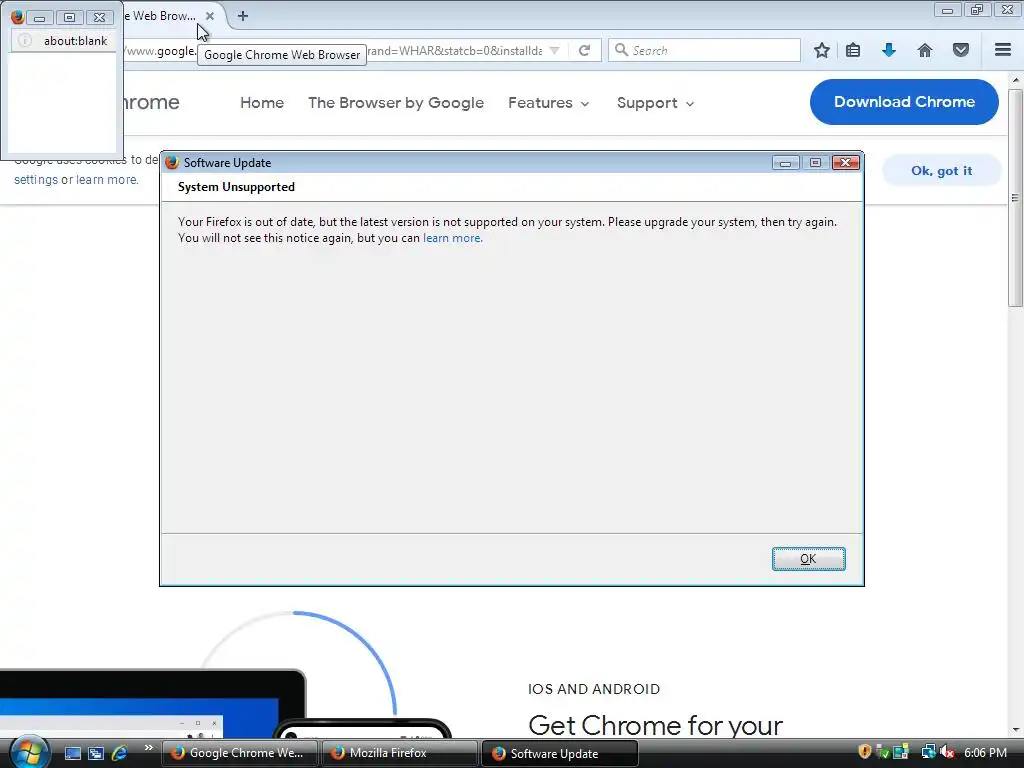
Task: Click scrollbar up arrow on page
Action: pos(1015,80)
